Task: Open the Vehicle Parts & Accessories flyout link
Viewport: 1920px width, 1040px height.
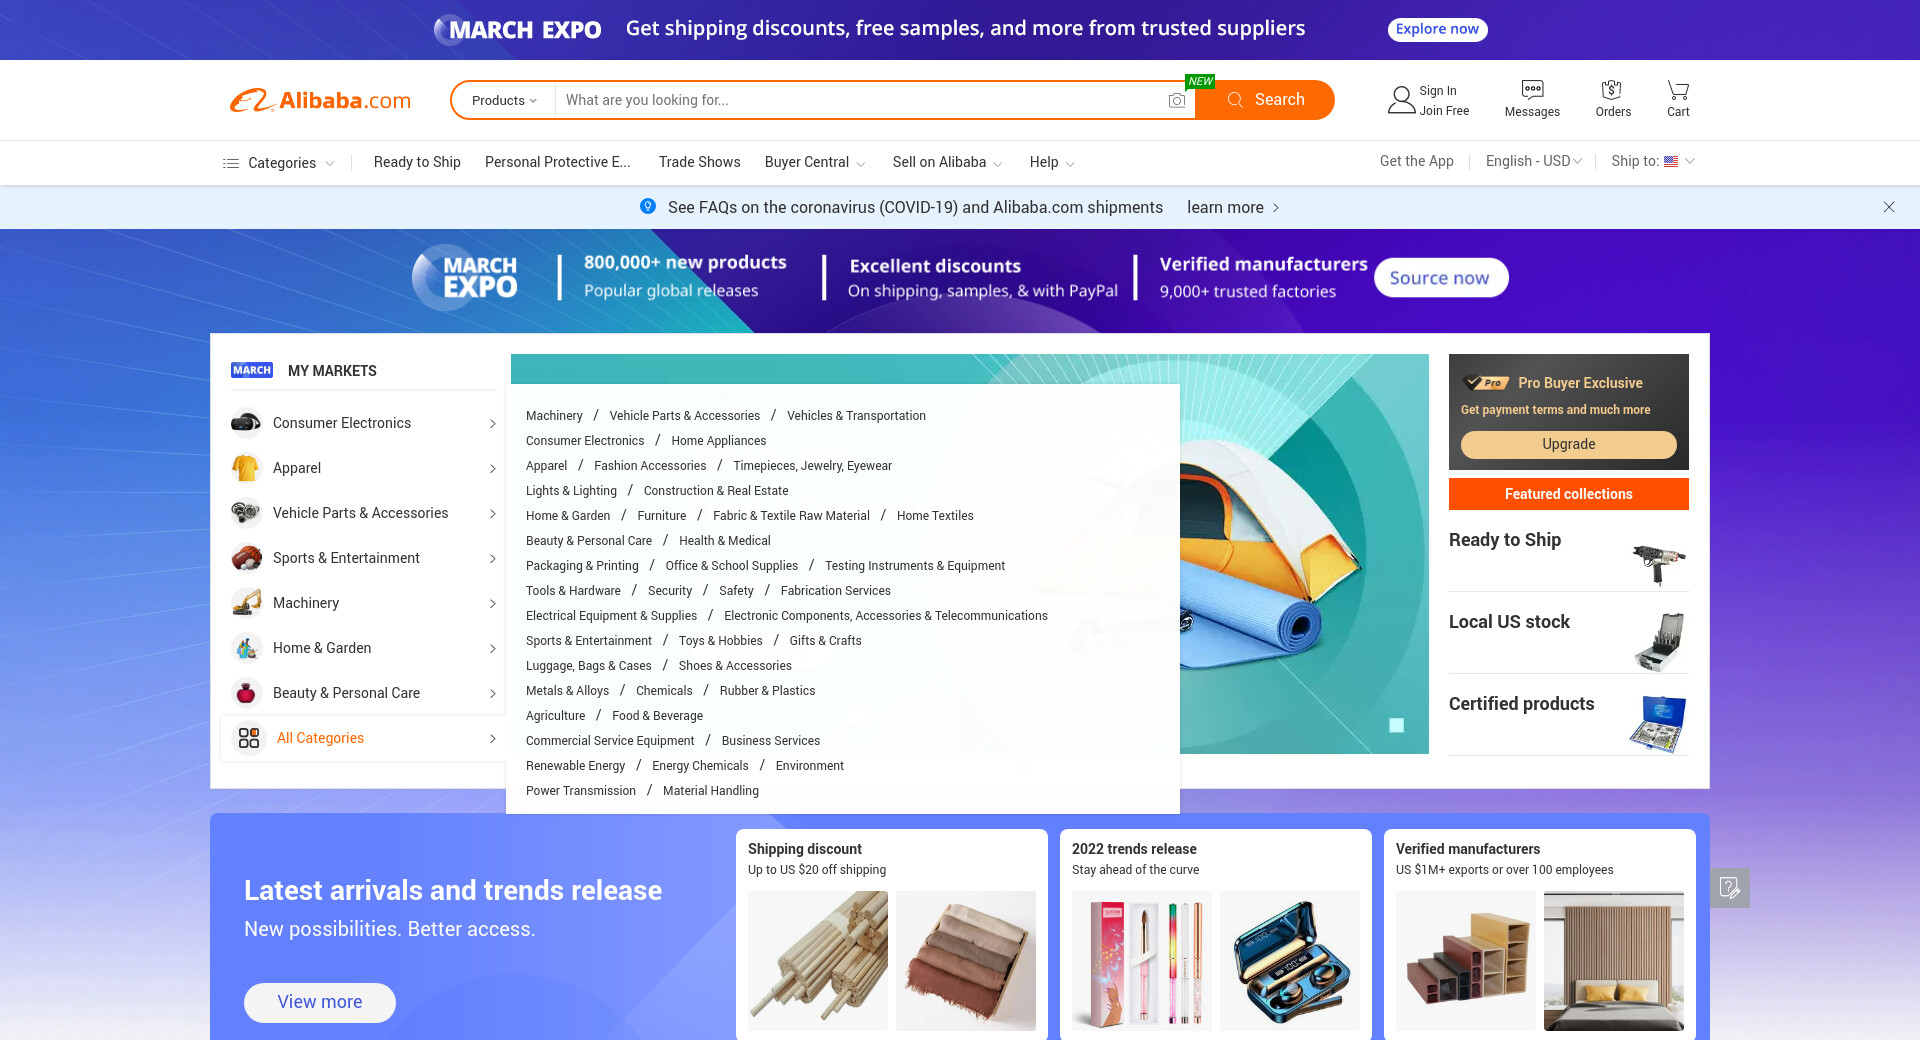Action: tap(684, 416)
